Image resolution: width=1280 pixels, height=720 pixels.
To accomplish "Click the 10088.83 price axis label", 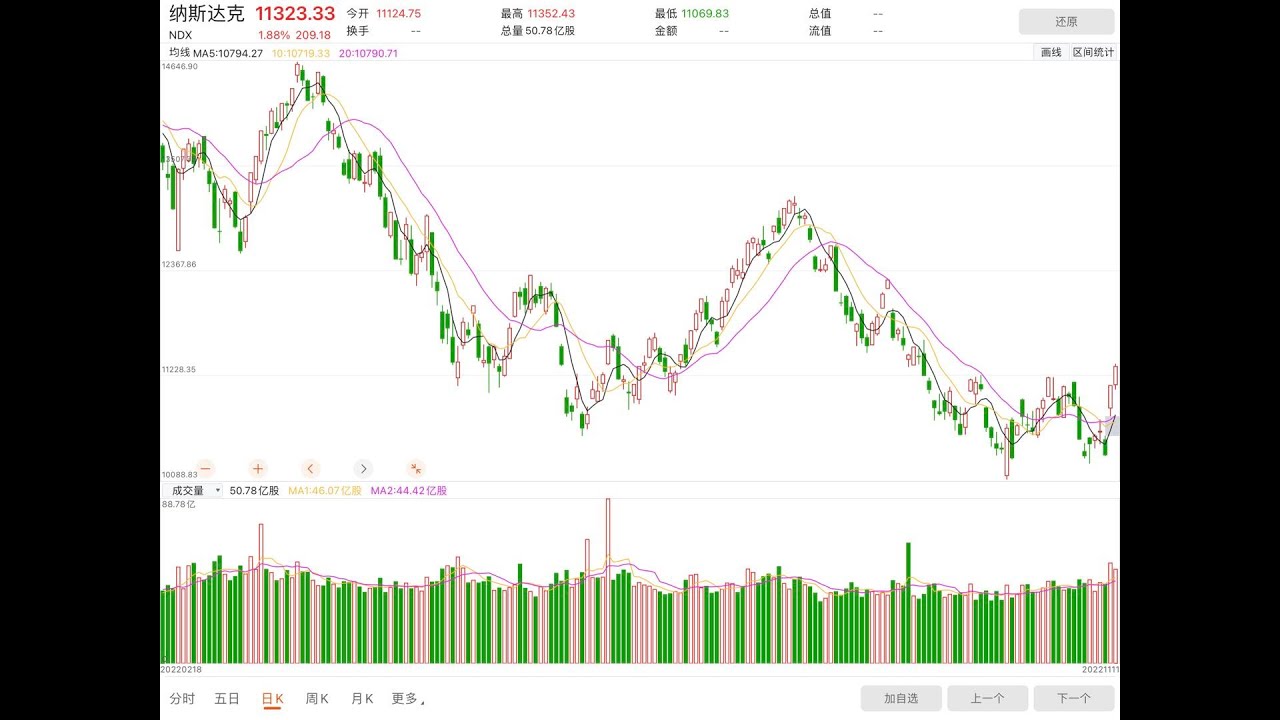I will [179, 475].
